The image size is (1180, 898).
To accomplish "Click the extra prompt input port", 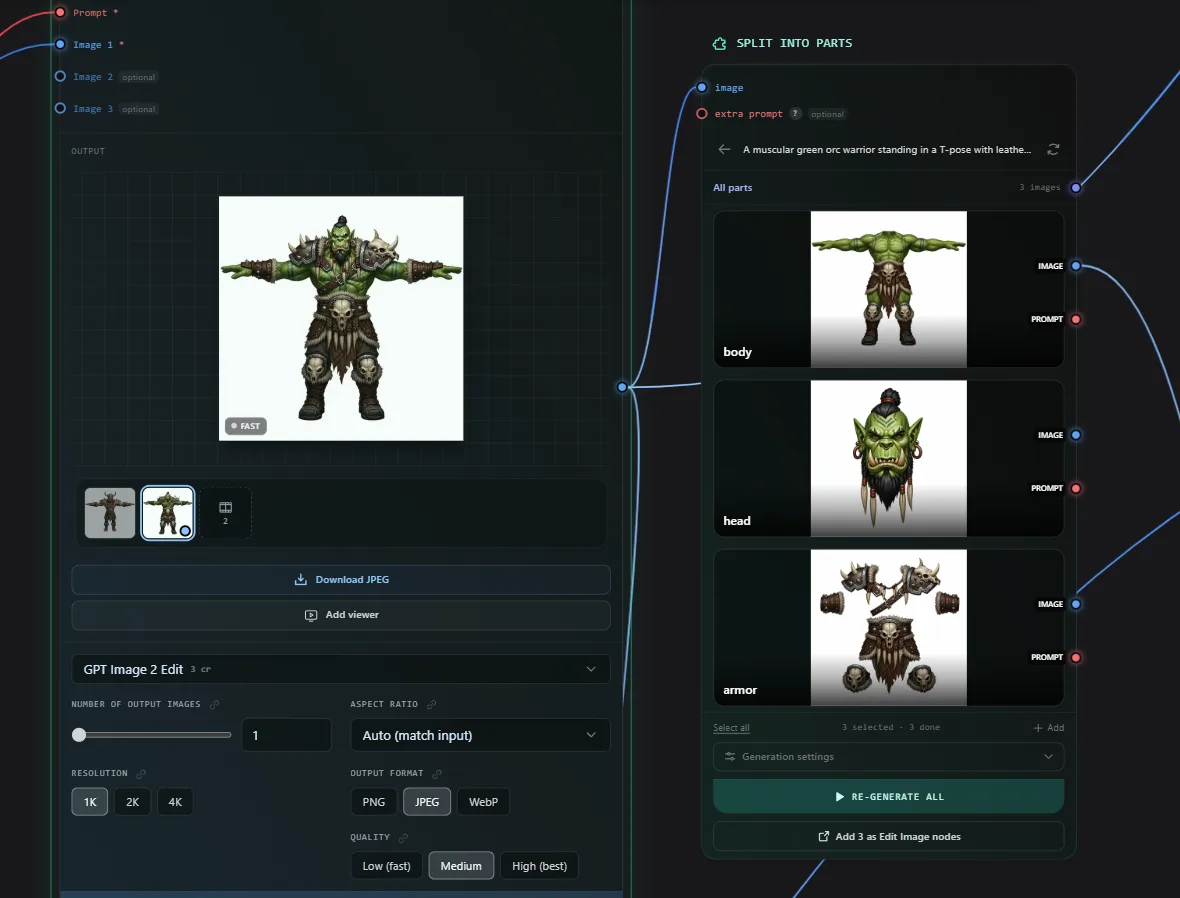I will click(701, 114).
